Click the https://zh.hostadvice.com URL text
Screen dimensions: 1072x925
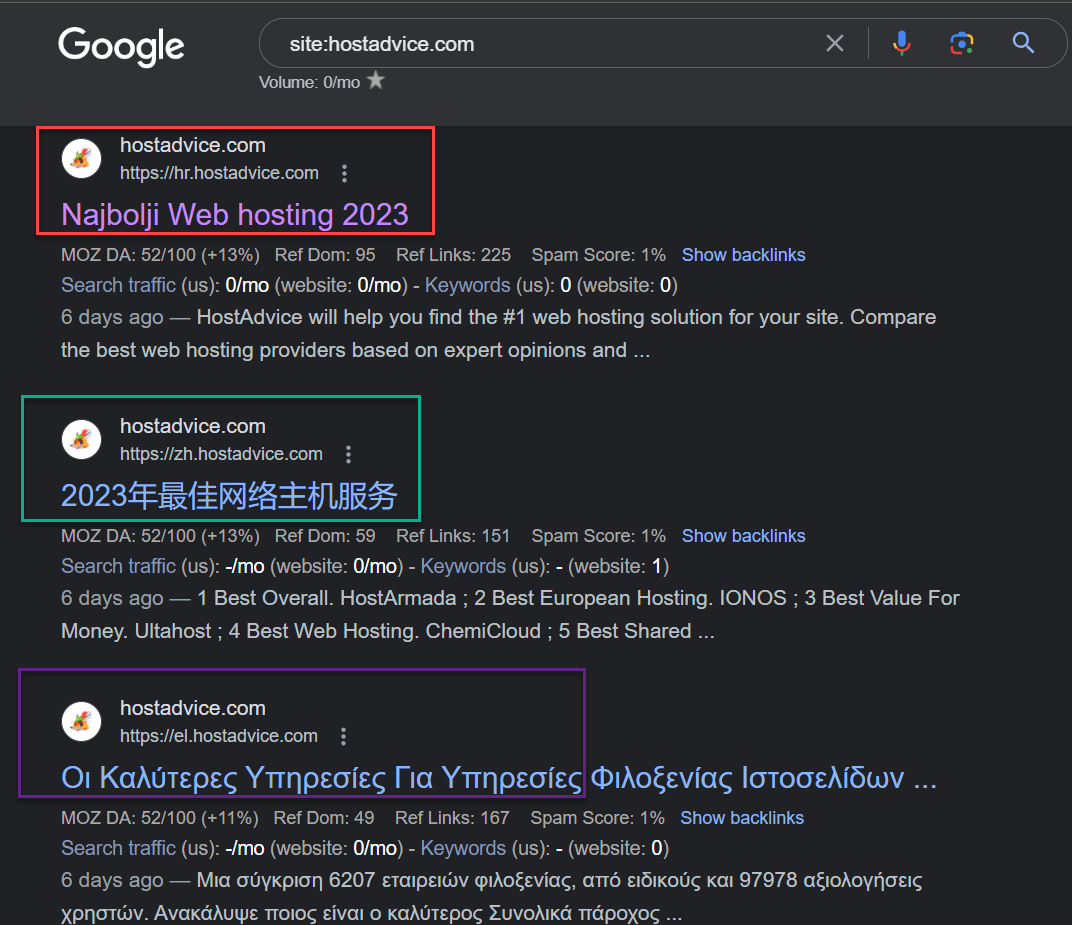coord(222,454)
